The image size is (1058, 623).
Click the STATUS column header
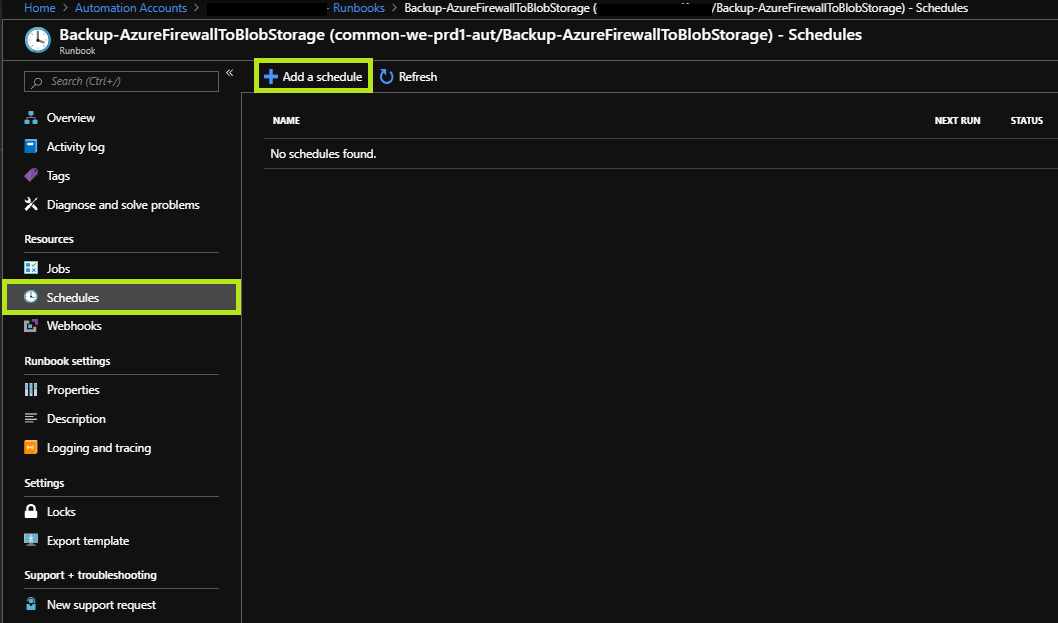pos(1027,120)
